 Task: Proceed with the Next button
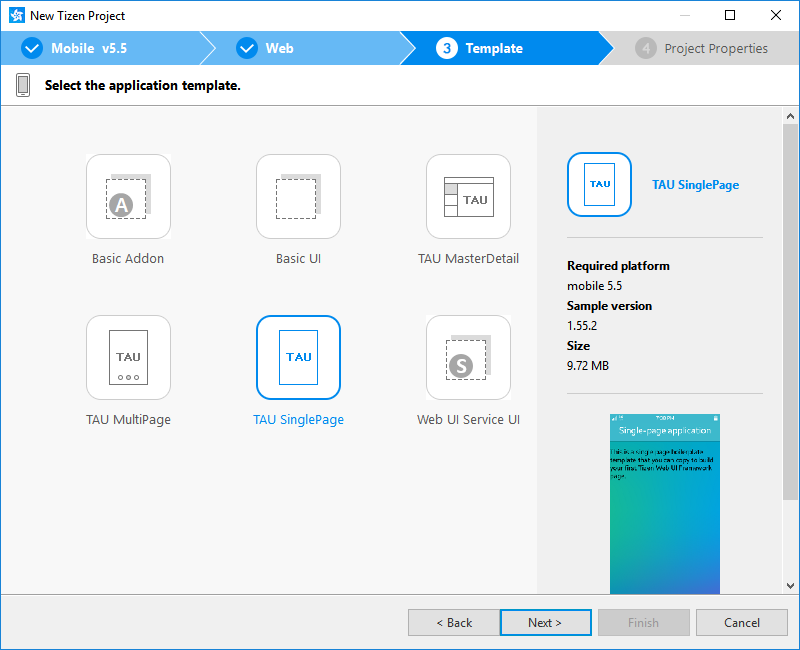545,622
